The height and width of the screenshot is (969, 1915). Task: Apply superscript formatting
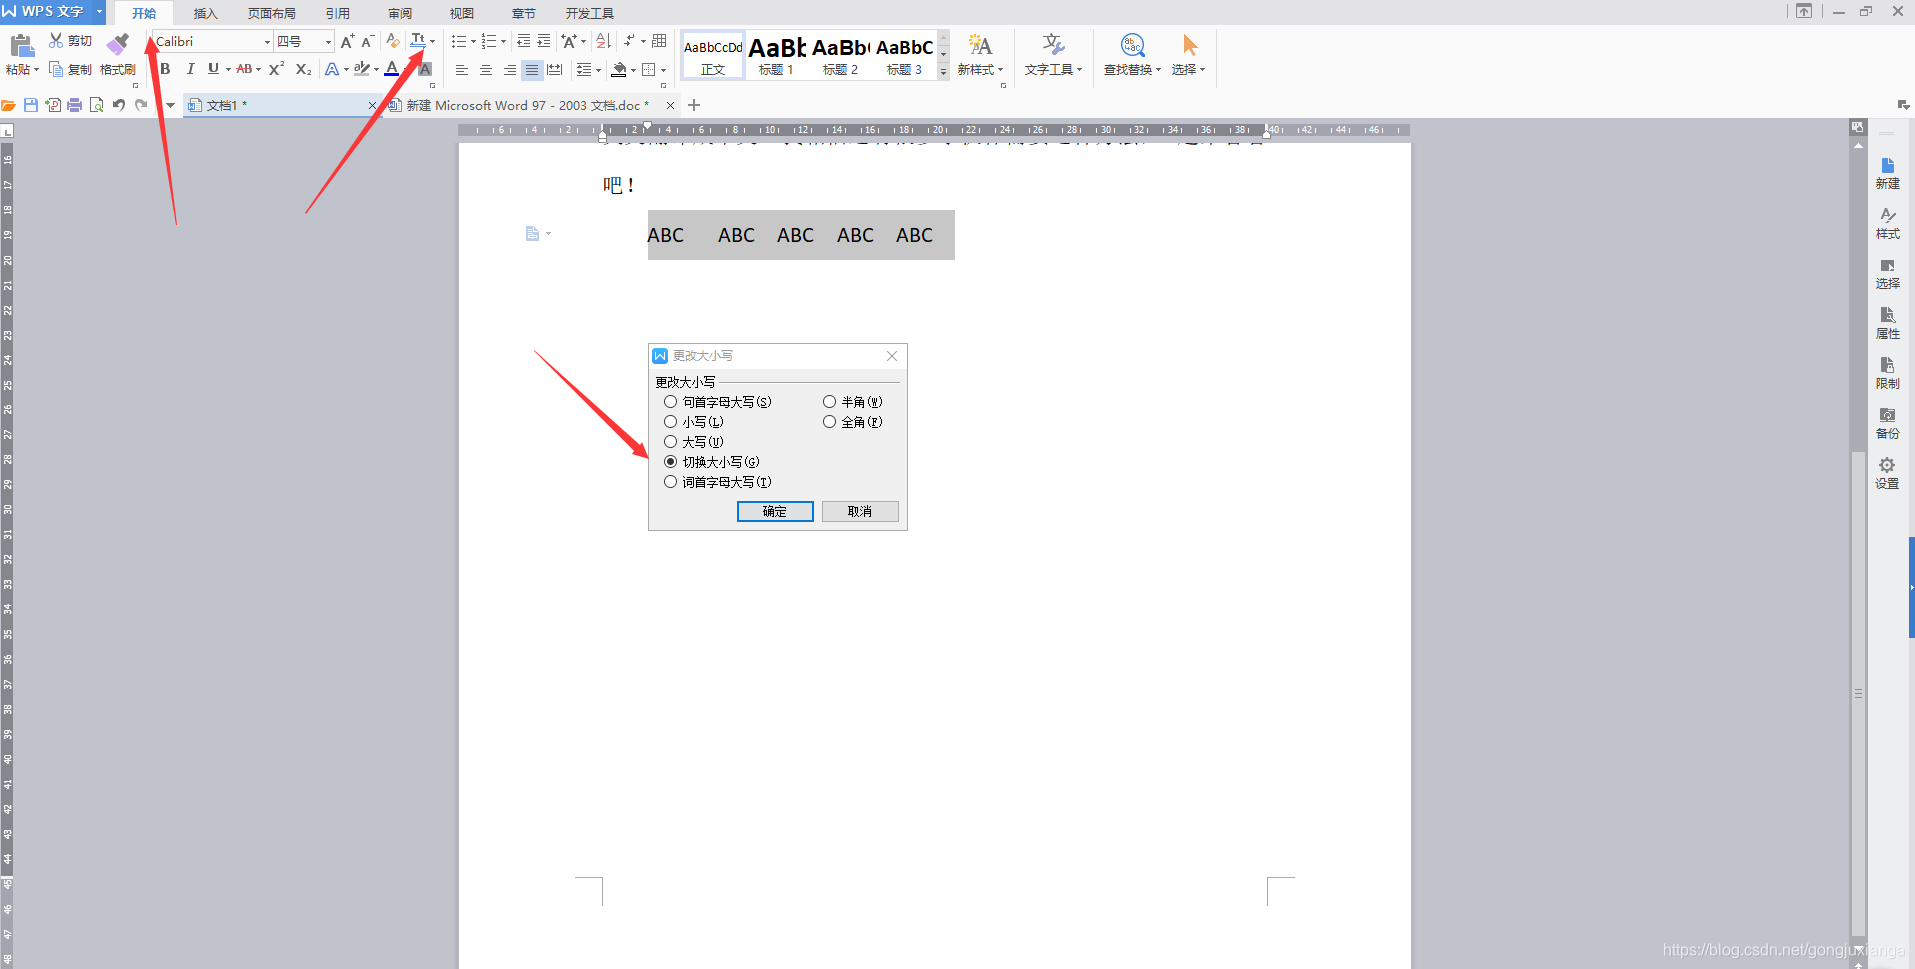pyautogui.click(x=277, y=69)
